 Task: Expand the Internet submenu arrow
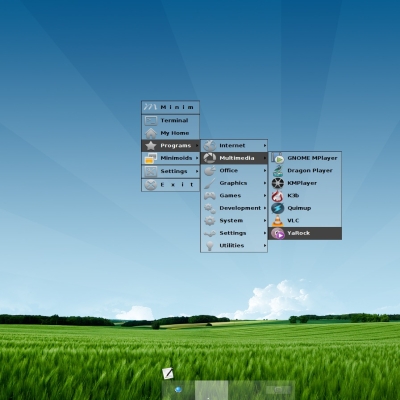tap(265, 146)
